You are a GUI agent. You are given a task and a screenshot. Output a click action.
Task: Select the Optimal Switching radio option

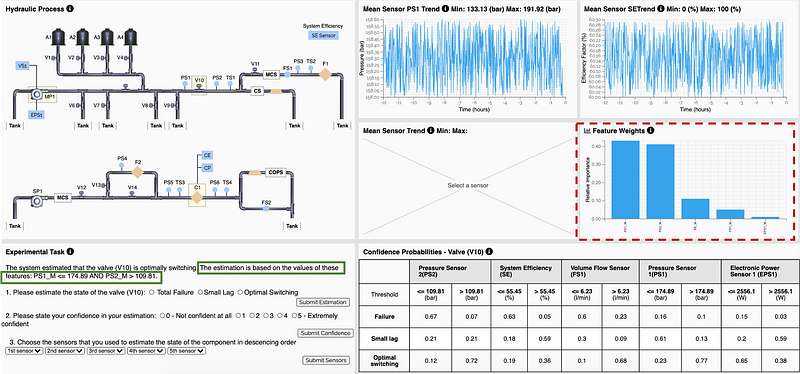[x=240, y=292]
